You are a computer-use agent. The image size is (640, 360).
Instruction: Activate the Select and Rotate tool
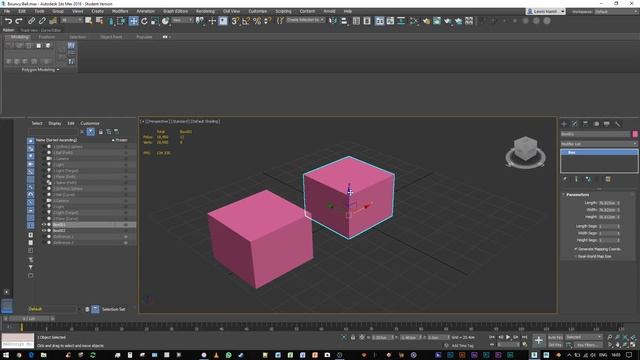144,21
